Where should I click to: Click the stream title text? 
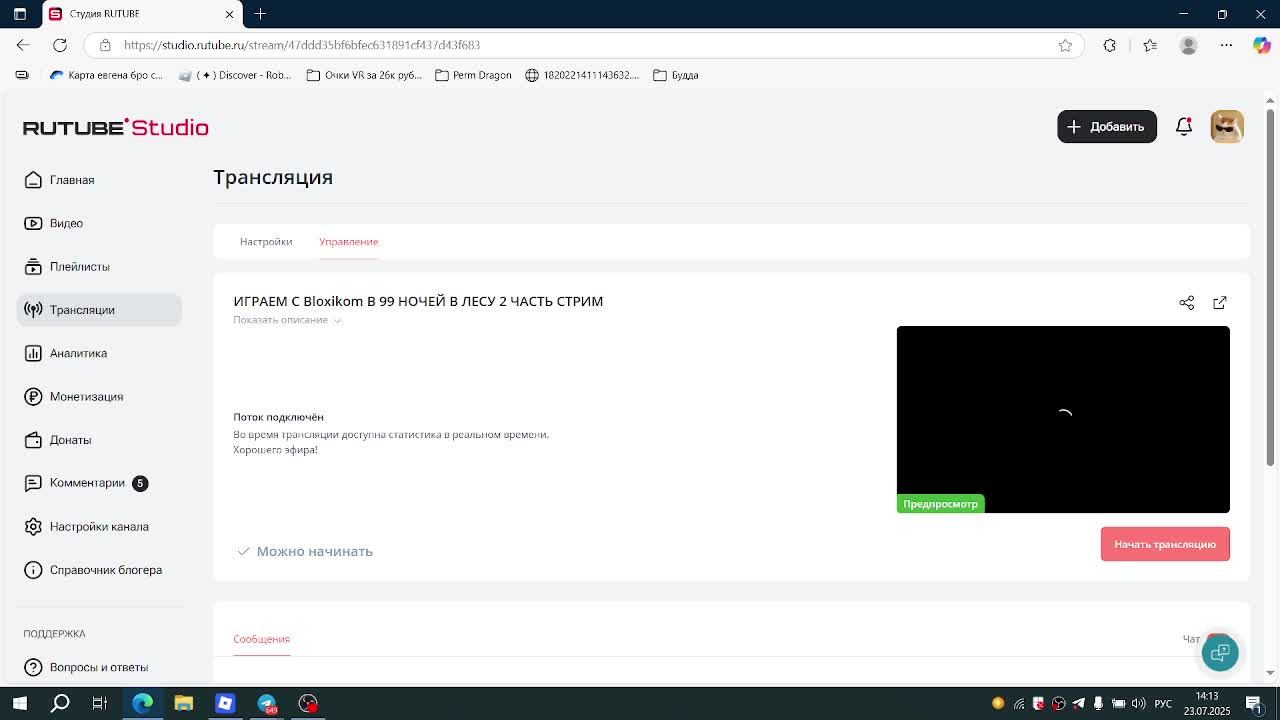418,301
